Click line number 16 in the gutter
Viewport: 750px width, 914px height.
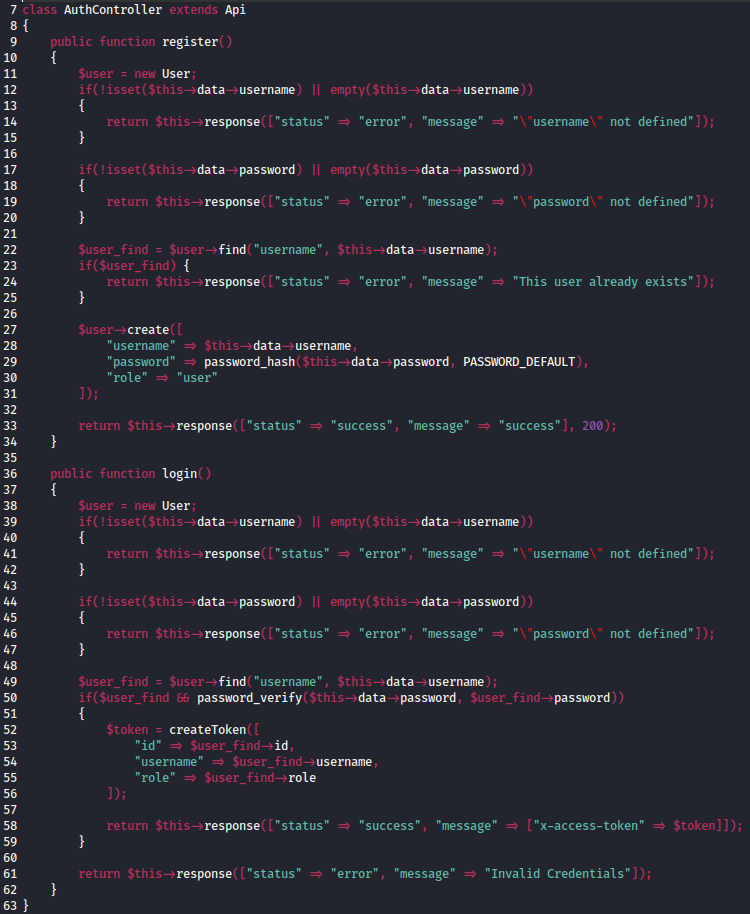click(10, 154)
